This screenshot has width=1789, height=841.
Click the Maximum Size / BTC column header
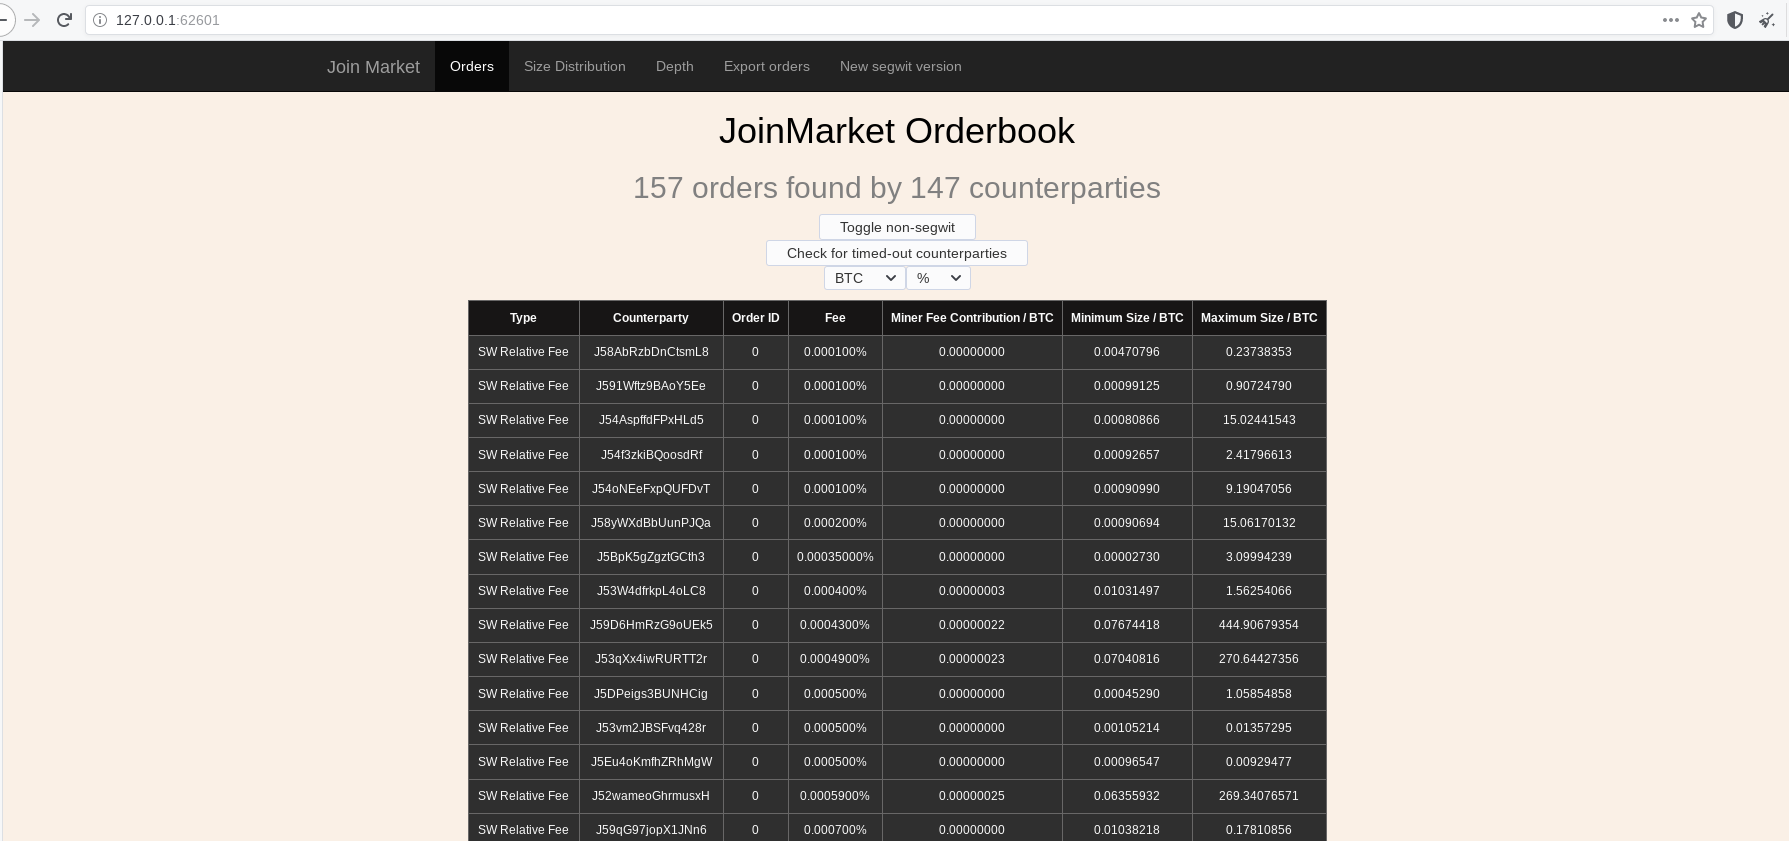tap(1258, 318)
